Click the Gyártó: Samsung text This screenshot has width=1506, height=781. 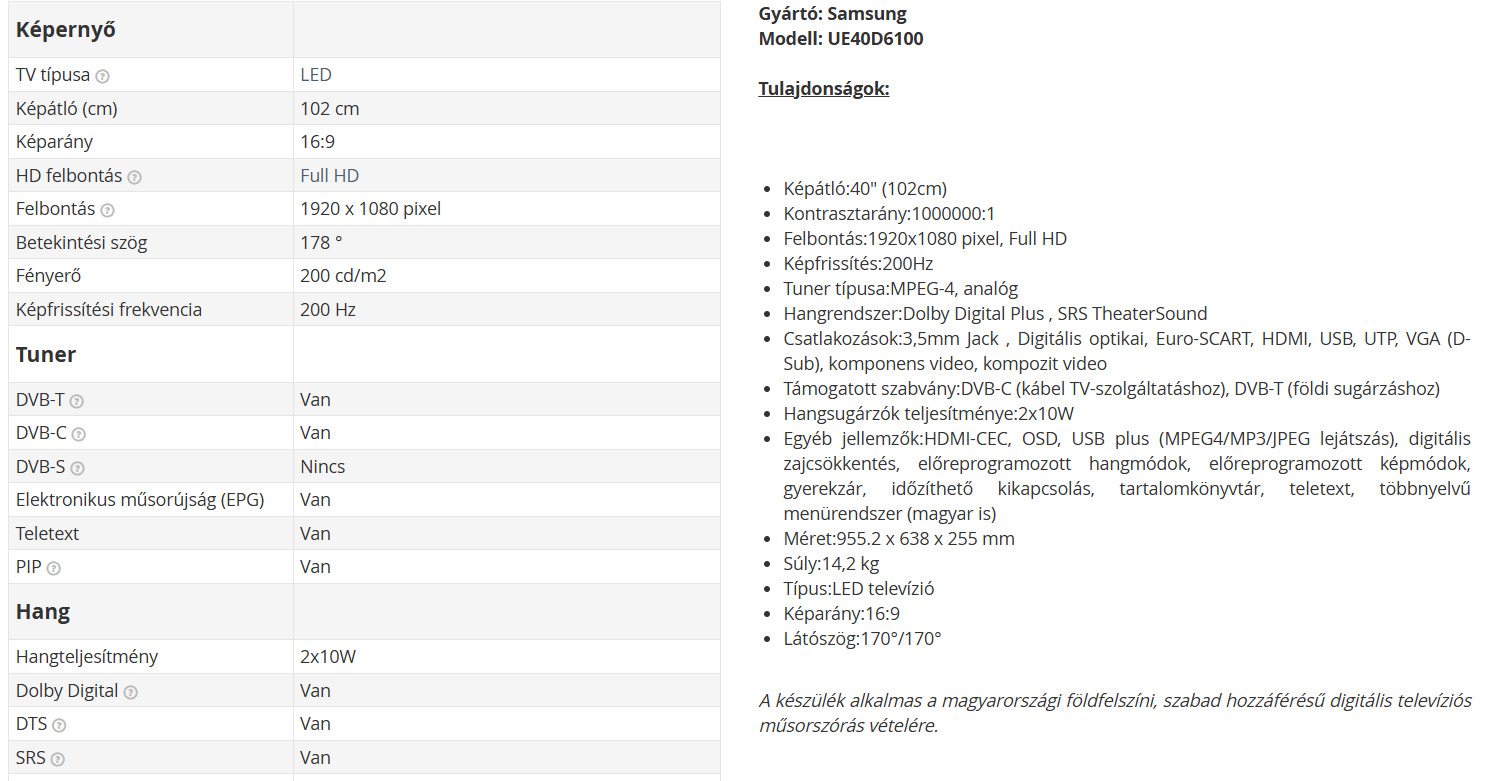pyautogui.click(x=833, y=14)
